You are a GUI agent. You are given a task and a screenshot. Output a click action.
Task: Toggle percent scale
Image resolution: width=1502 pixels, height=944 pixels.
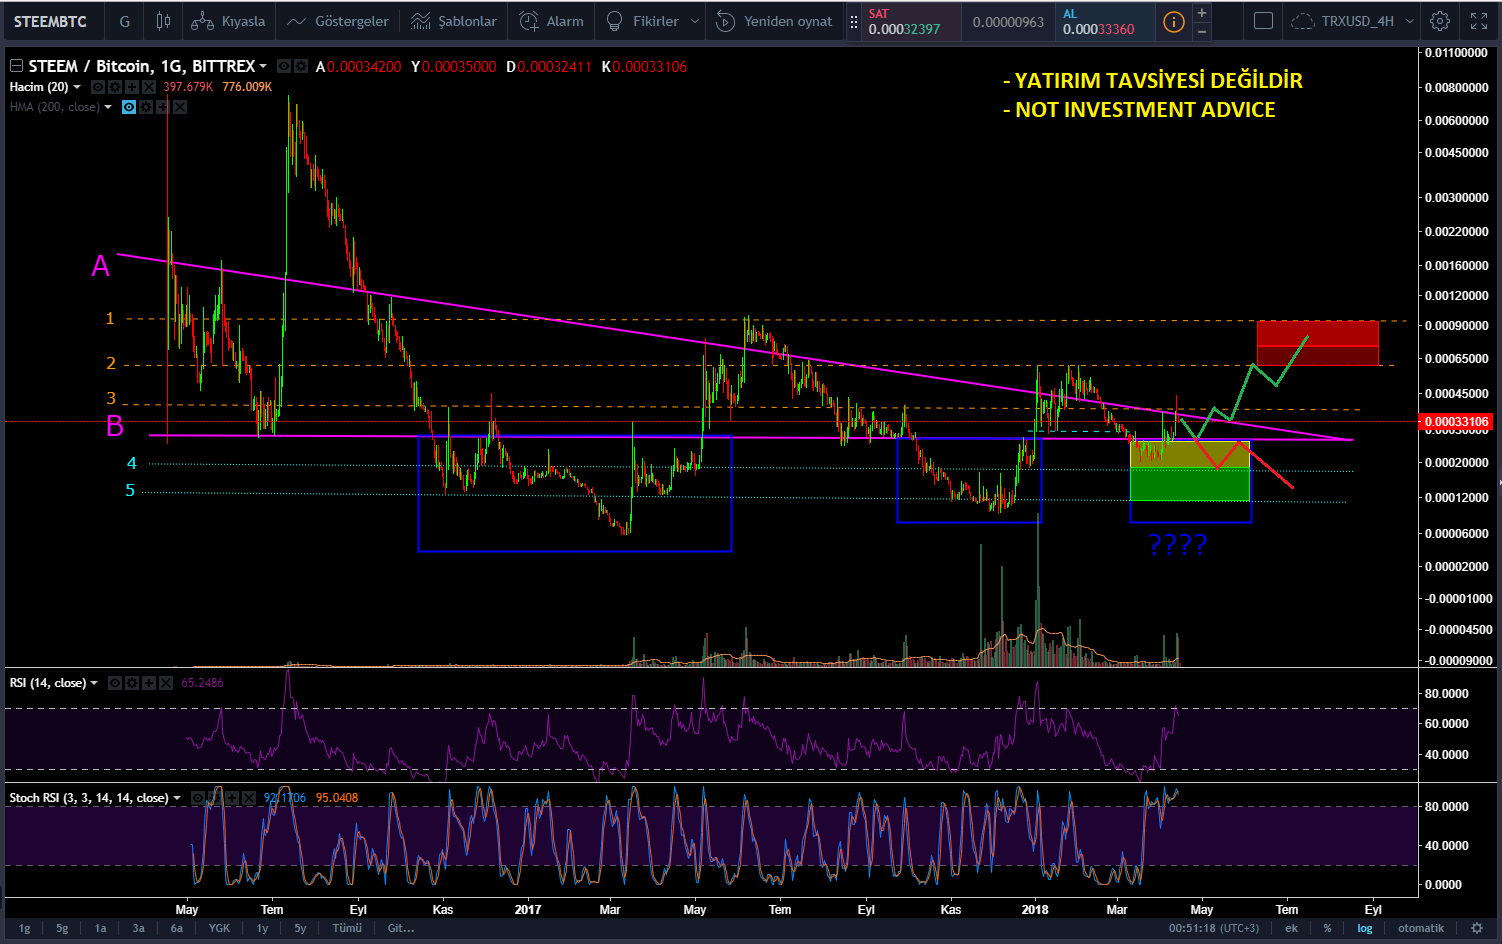tap(1327, 928)
